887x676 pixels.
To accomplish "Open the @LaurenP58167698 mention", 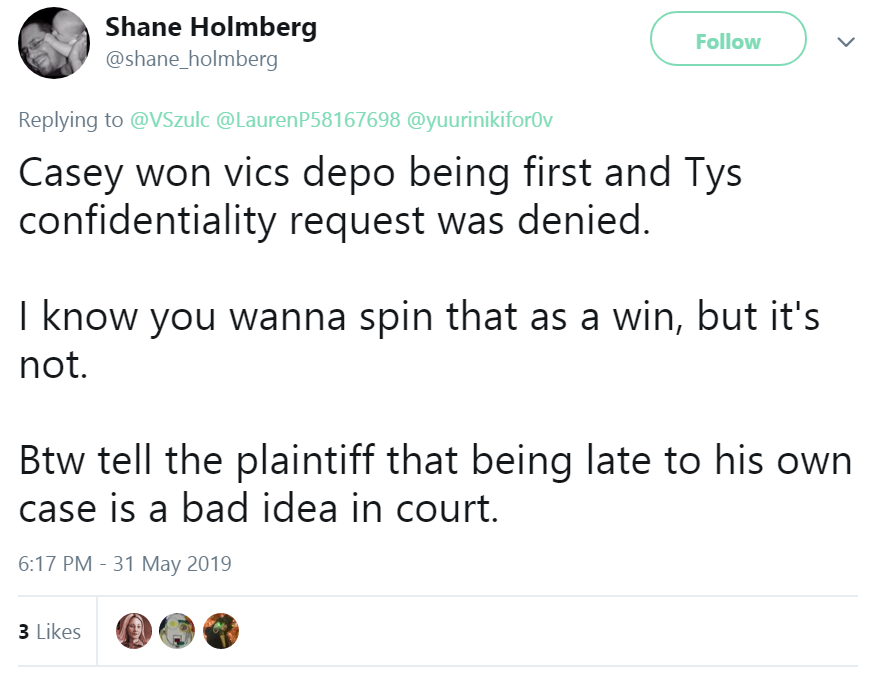I will 309,120.
